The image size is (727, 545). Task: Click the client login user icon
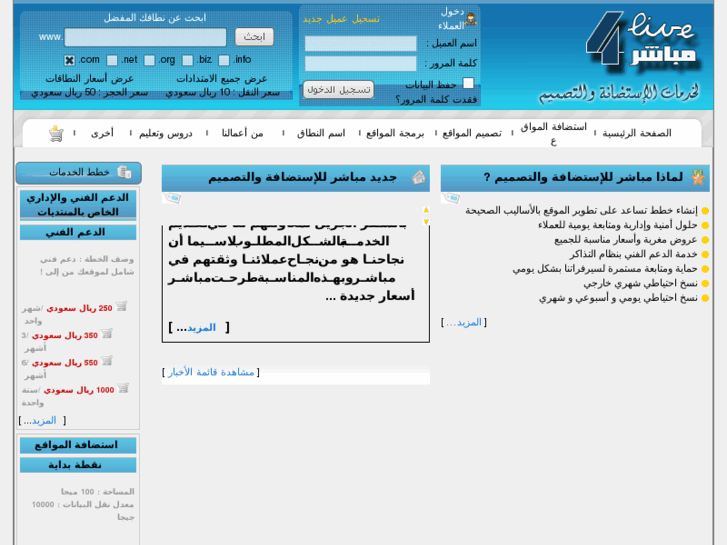click(471, 19)
